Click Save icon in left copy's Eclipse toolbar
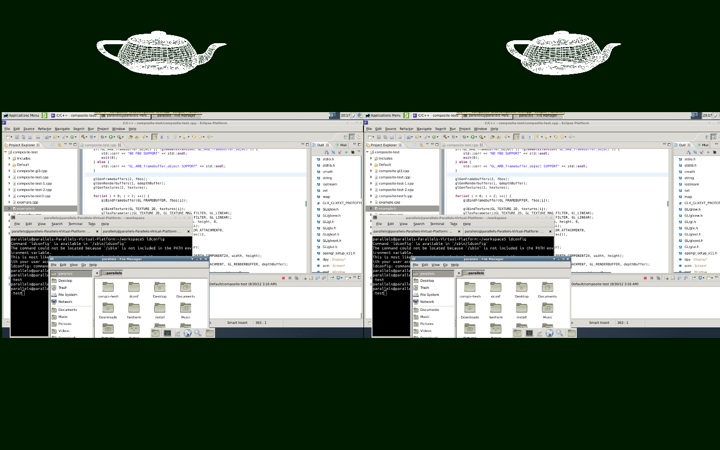This screenshot has height=450, width=720. pyautogui.click(x=17, y=137)
